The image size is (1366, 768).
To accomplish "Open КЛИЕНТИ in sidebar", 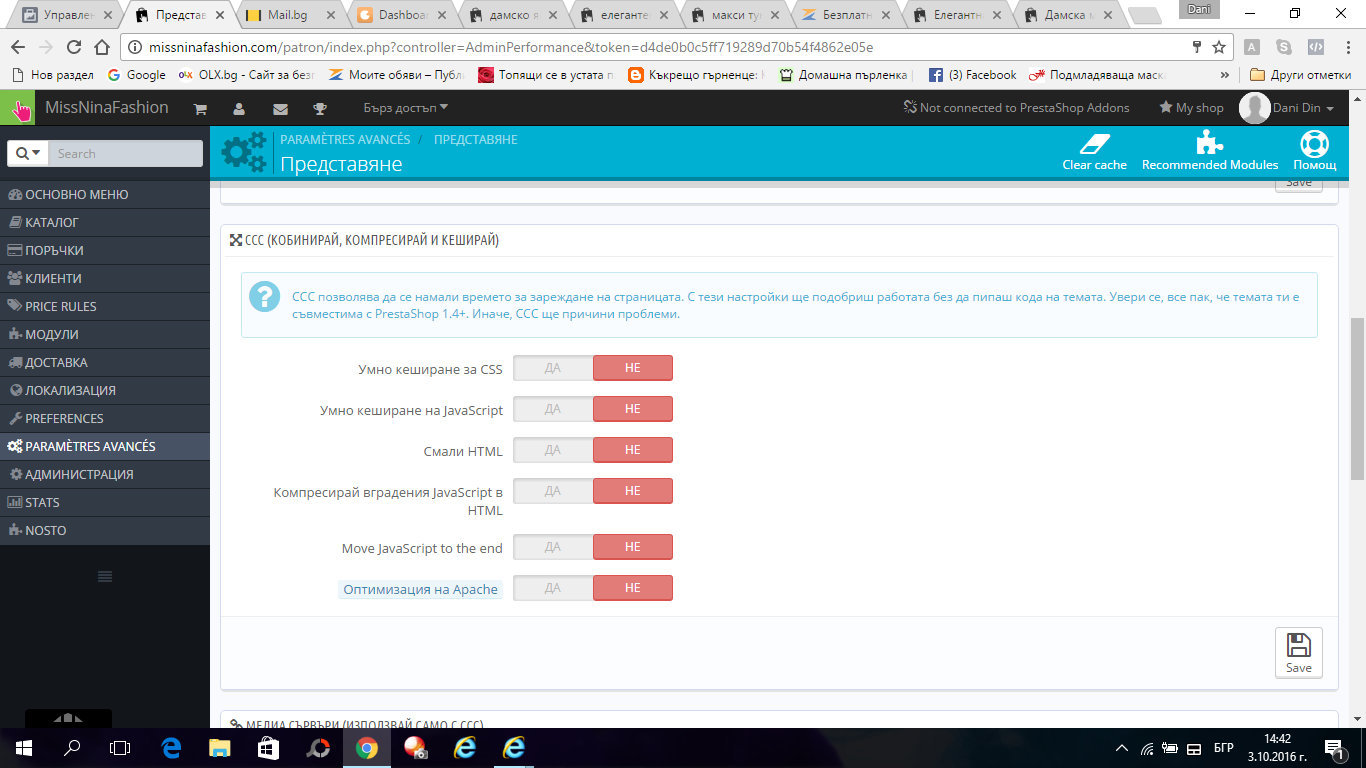I will coord(105,278).
